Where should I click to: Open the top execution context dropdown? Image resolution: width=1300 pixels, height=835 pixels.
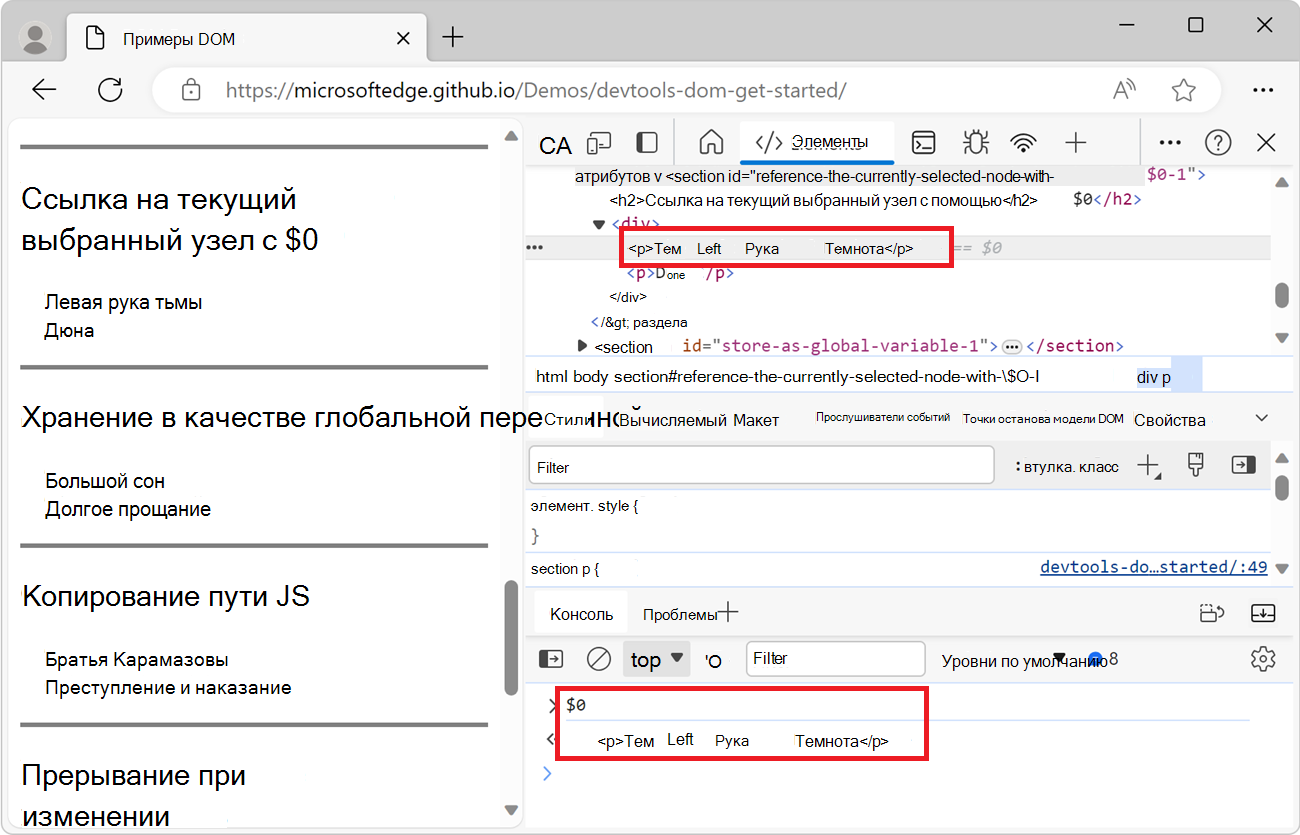coord(656,659)
